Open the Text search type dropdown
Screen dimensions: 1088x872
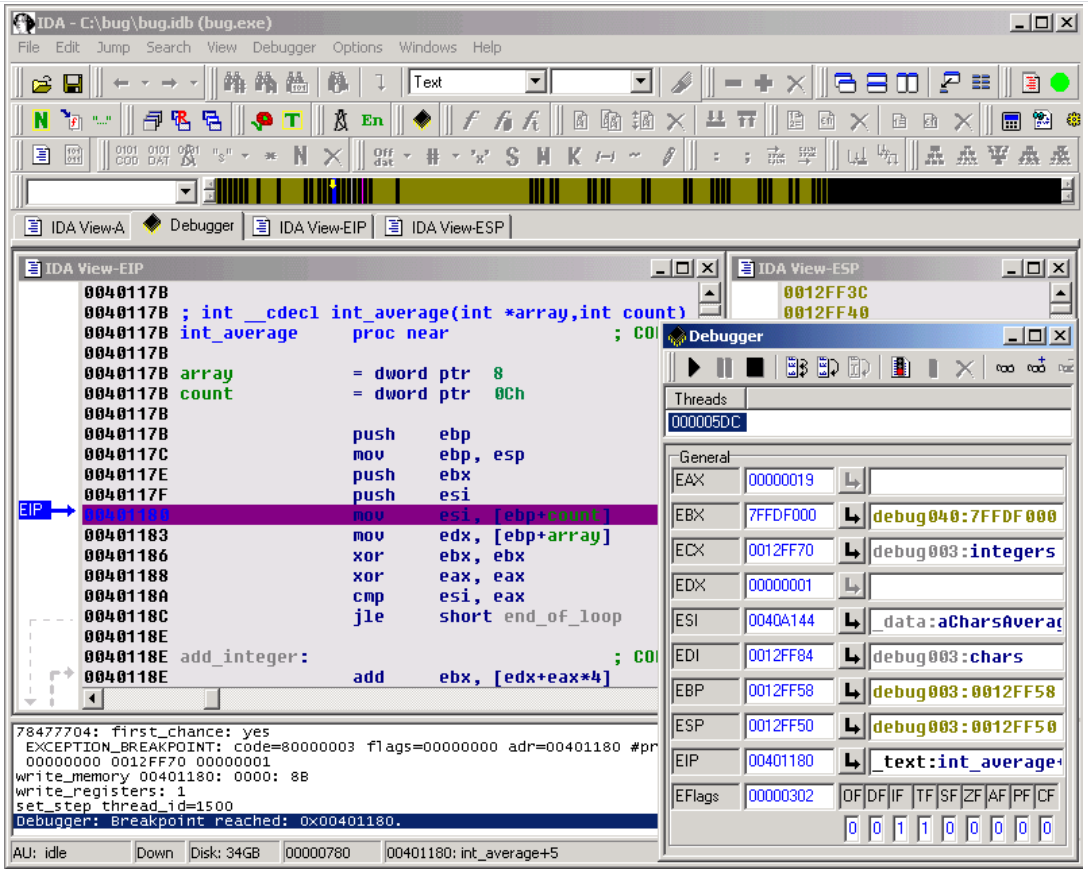pos(536,83)
